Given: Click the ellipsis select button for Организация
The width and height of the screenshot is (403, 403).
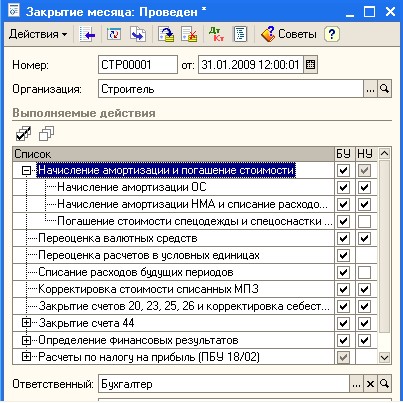Looking at the screenshot, I should pos(370,89).
